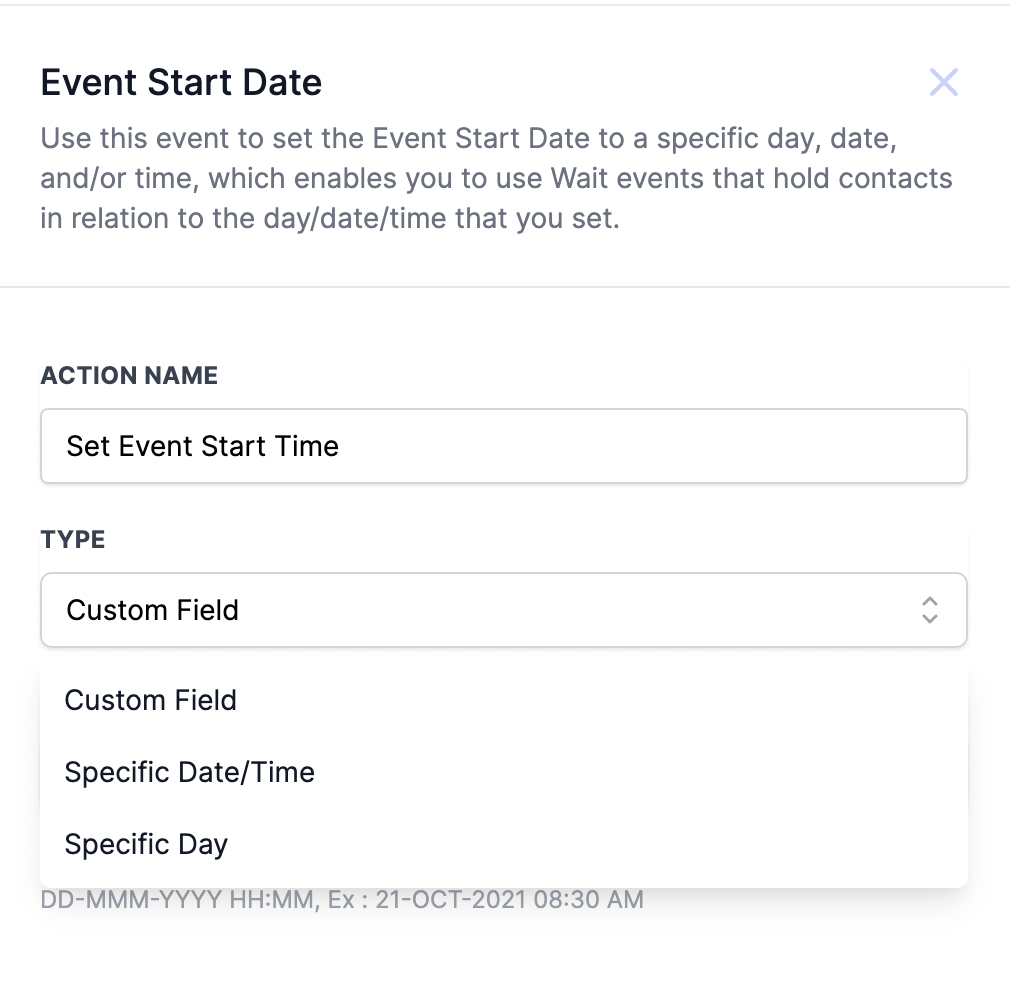Click the Action Name input field
The width and height of the screenshot is (1010, 996).
[503, 446]
